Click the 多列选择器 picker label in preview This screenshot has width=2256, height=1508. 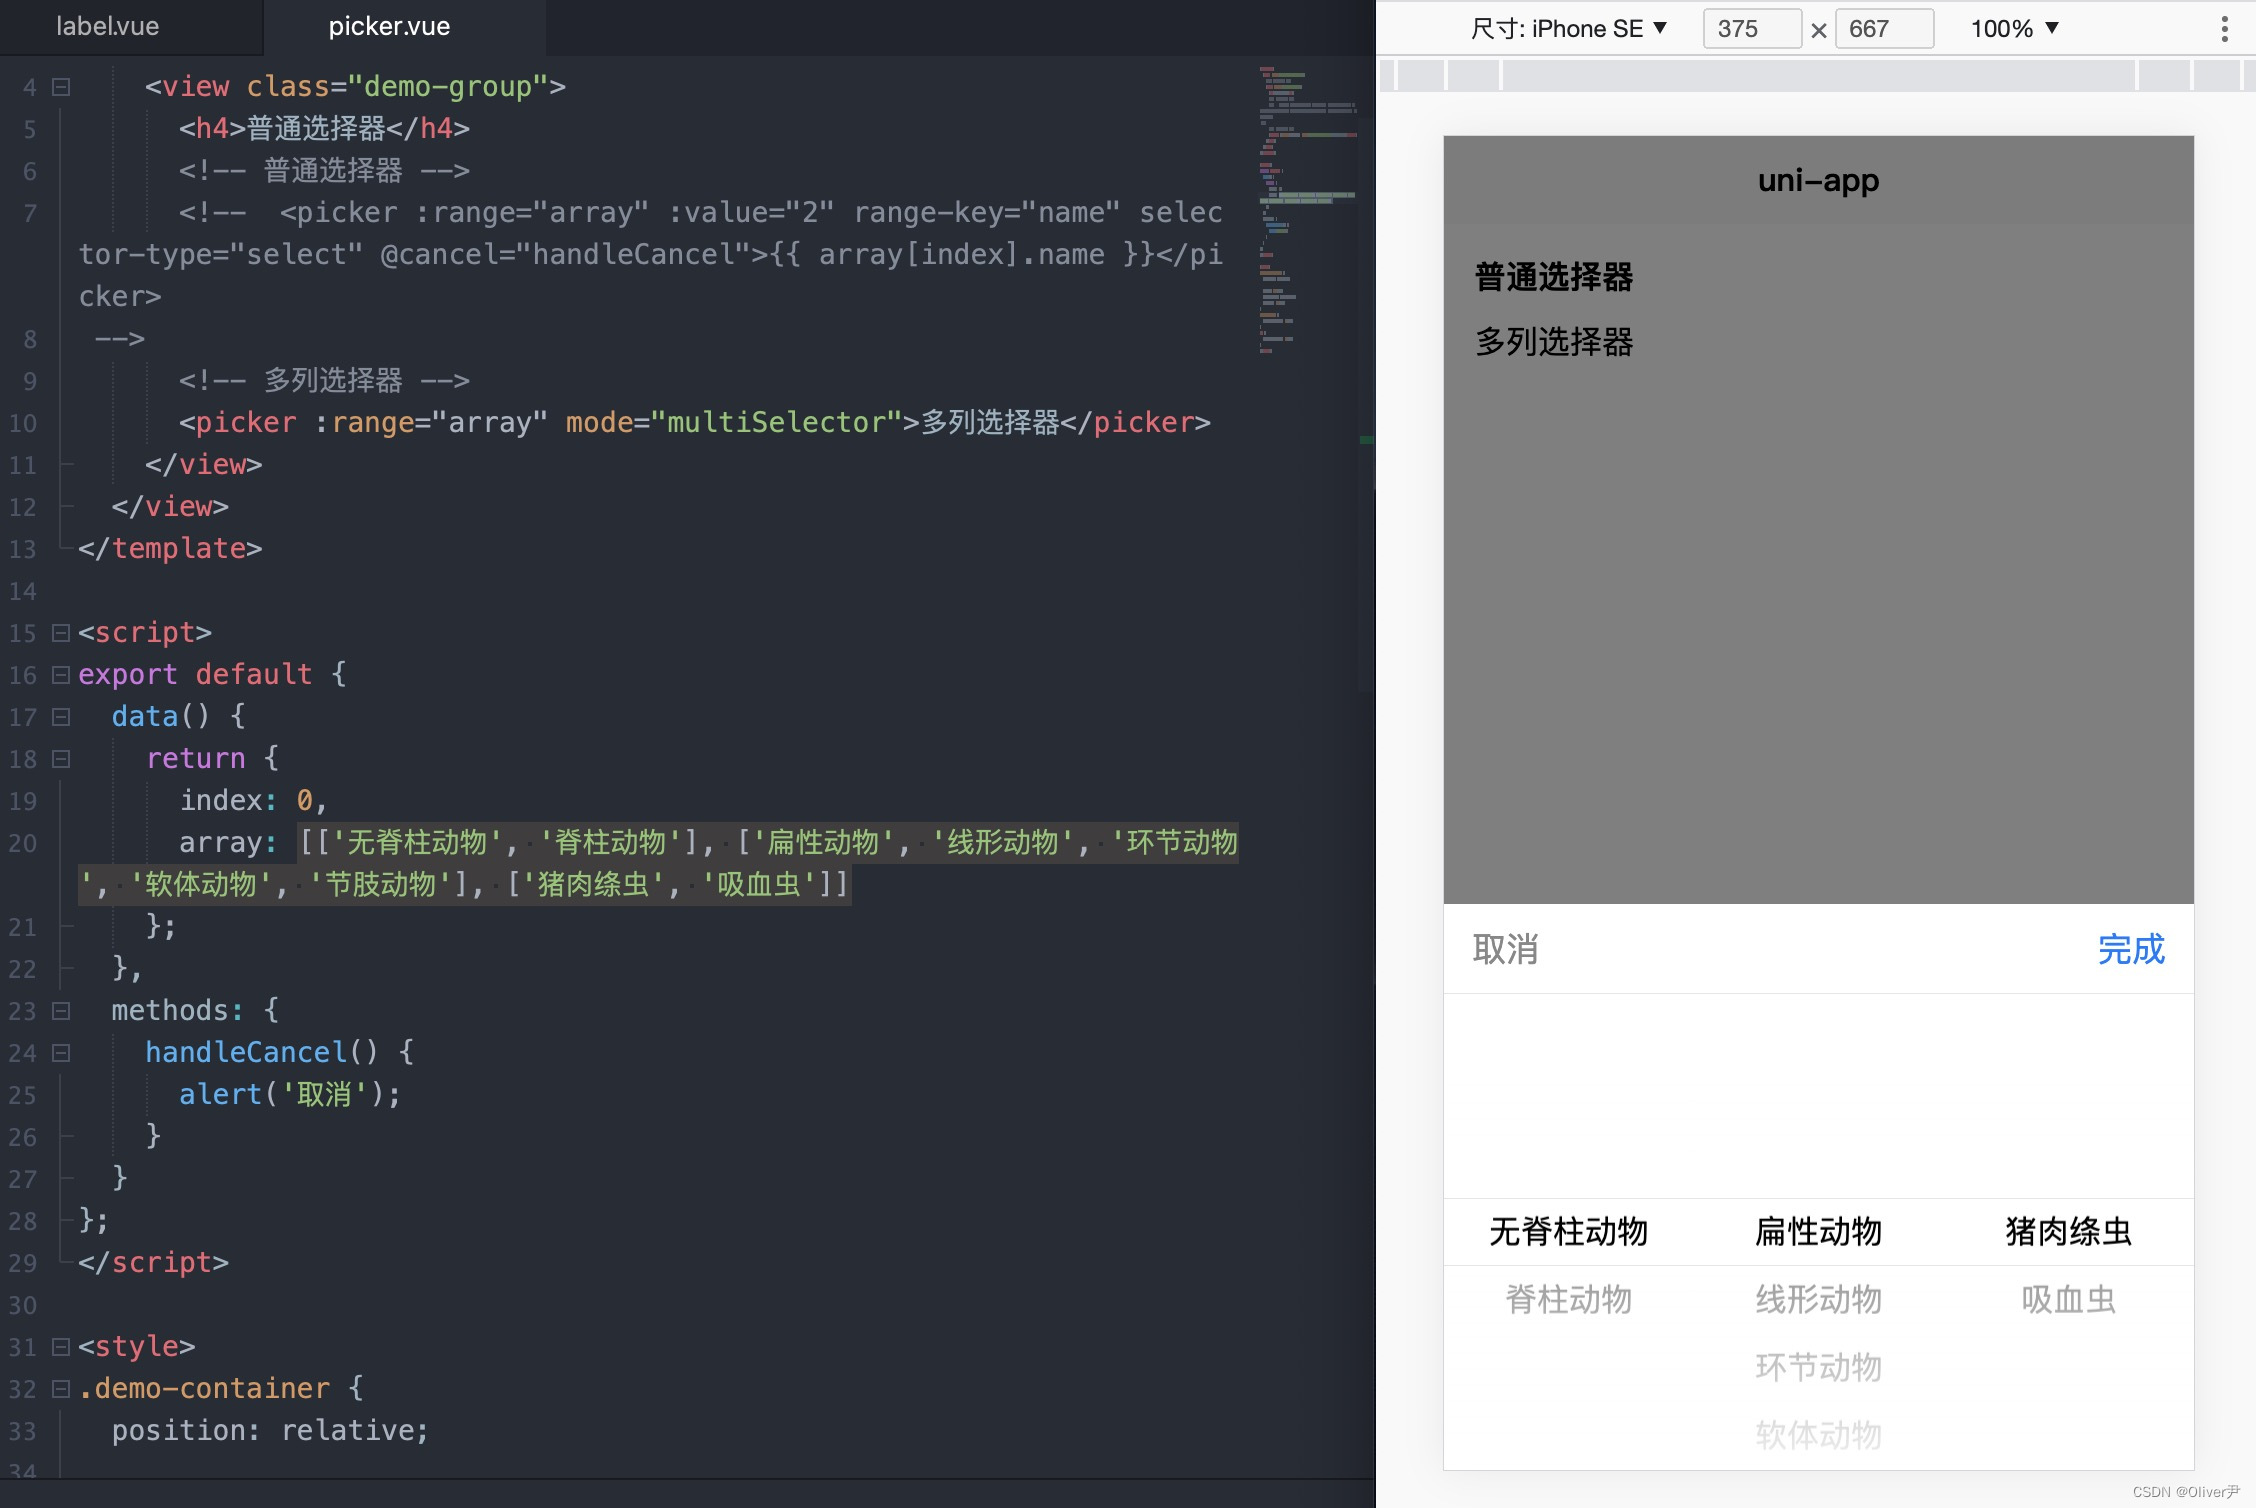[x=1554, y=342]
